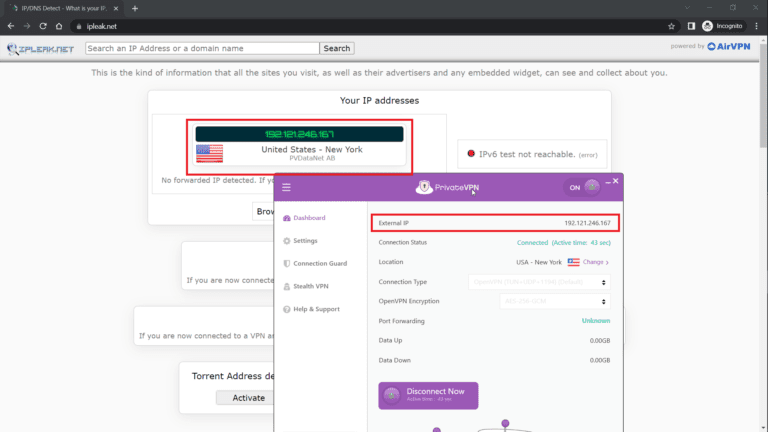Toggle the PrivateVPN ON switch off
The width and height of the screenshot is (768, 432).
click(x=582, y=187)
